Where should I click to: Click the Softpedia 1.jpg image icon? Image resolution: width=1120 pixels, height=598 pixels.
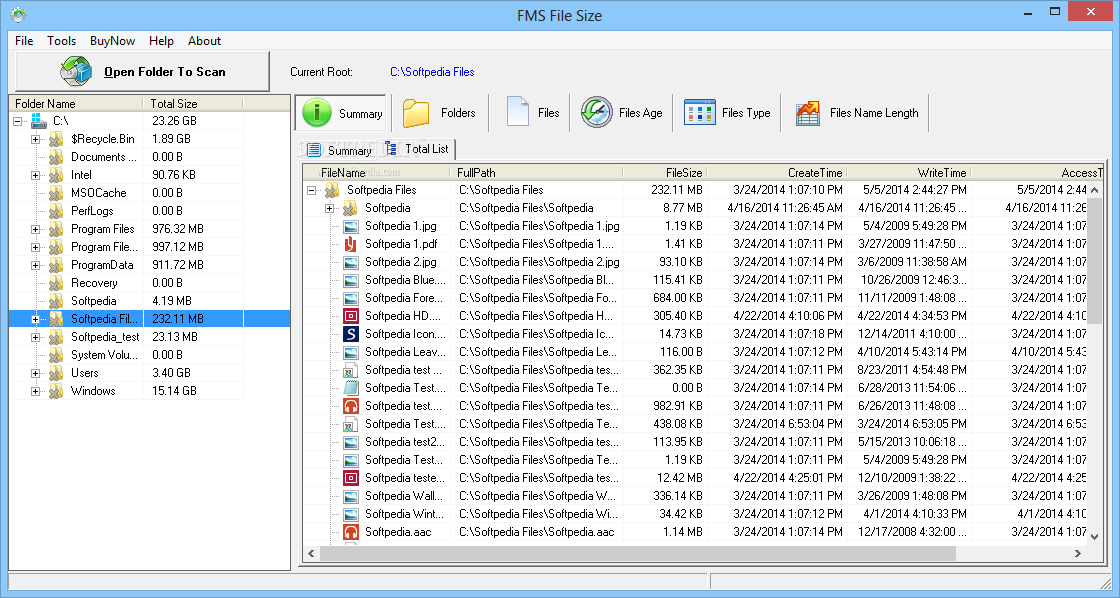point(351,226)
